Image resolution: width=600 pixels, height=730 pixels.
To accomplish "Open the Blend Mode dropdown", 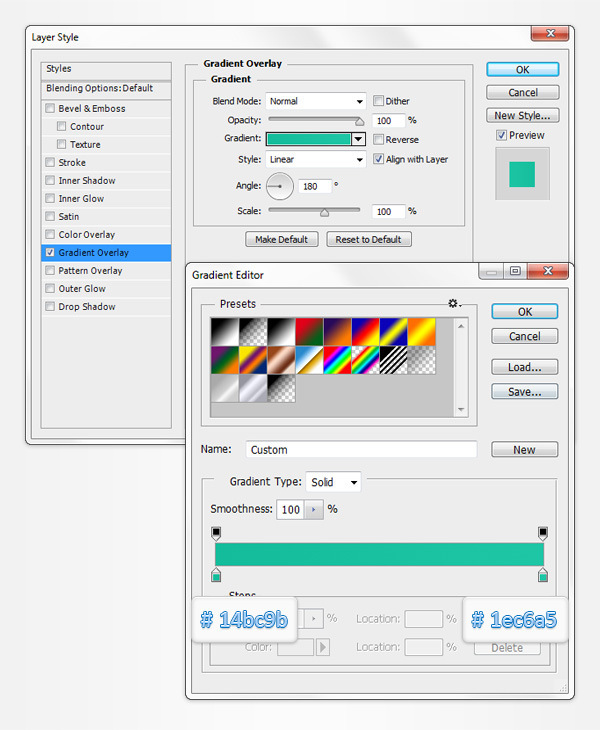I will tap(316, 101).
